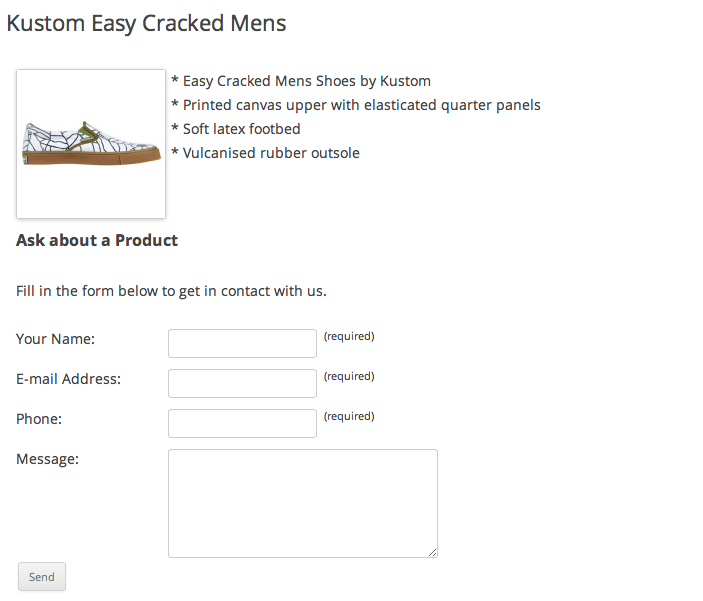Screen dimensions: 703x601
Task: Select the E-mail Address text box
Action: pos(243,383)
